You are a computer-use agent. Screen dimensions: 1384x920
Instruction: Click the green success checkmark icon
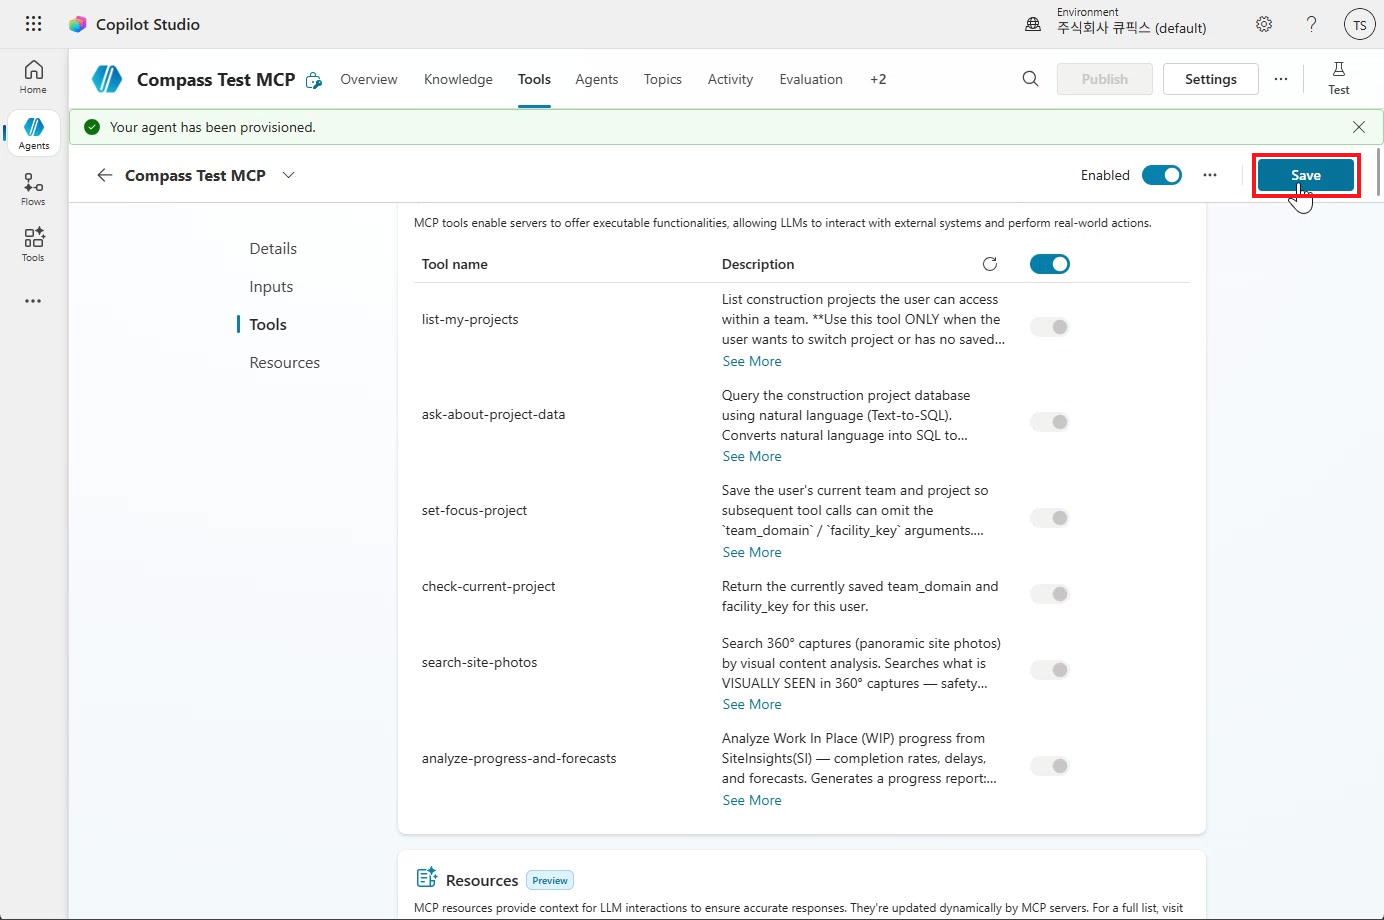92,127
